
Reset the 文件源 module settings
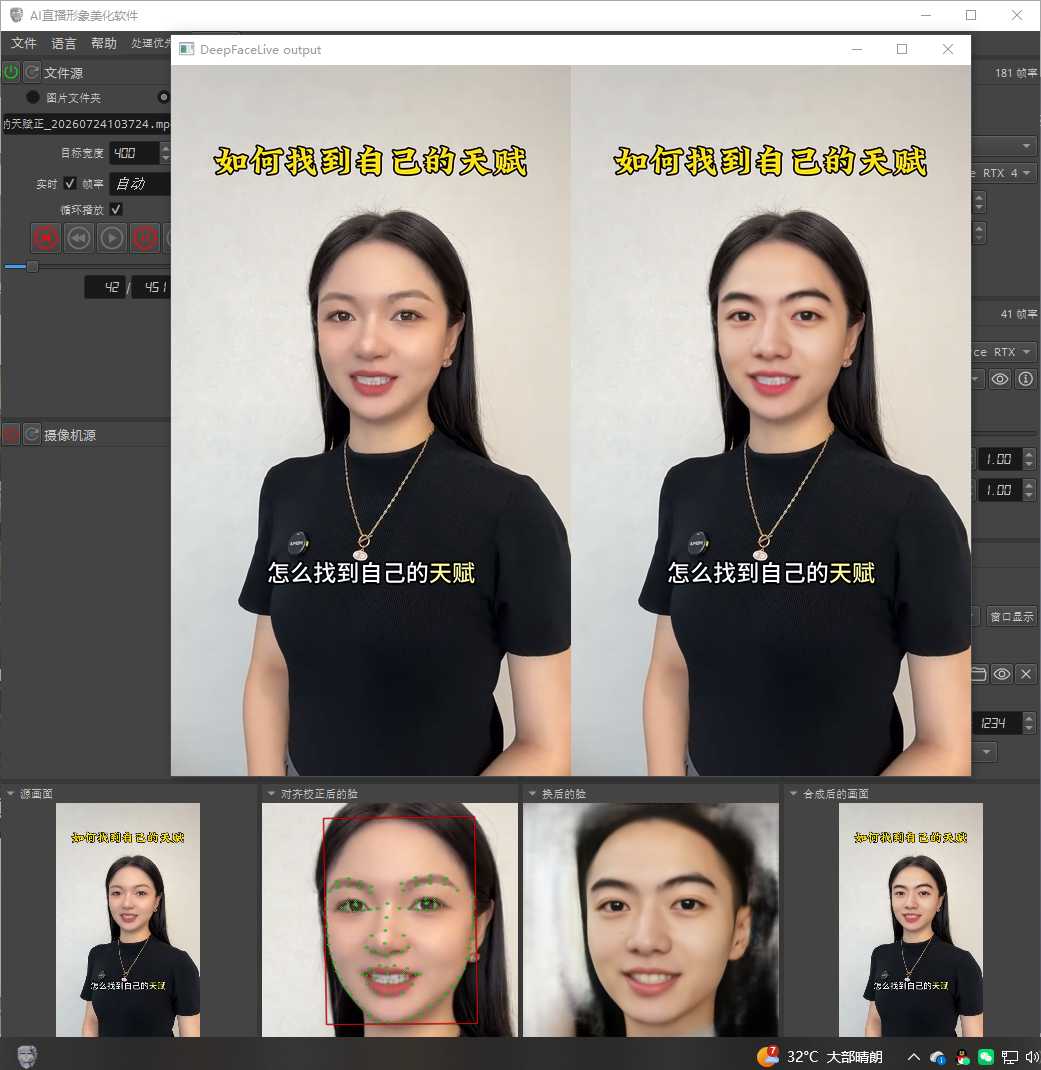[x=32, y=72]
